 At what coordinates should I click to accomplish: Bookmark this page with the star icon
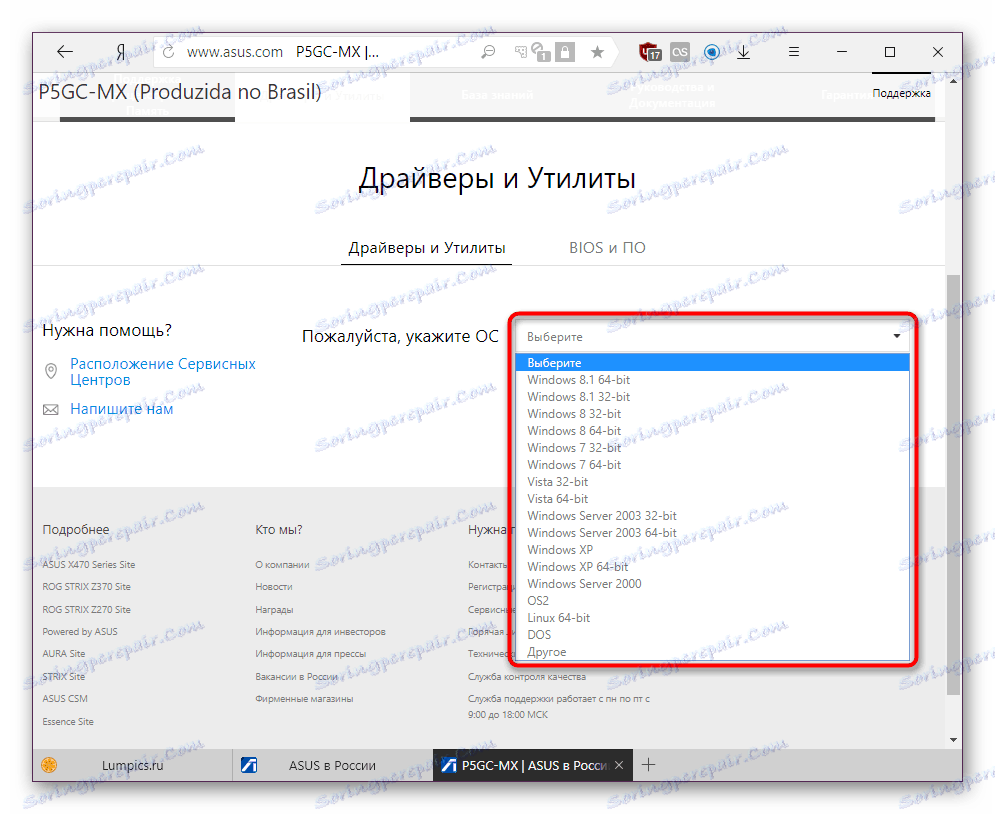[x=597, y=52]
